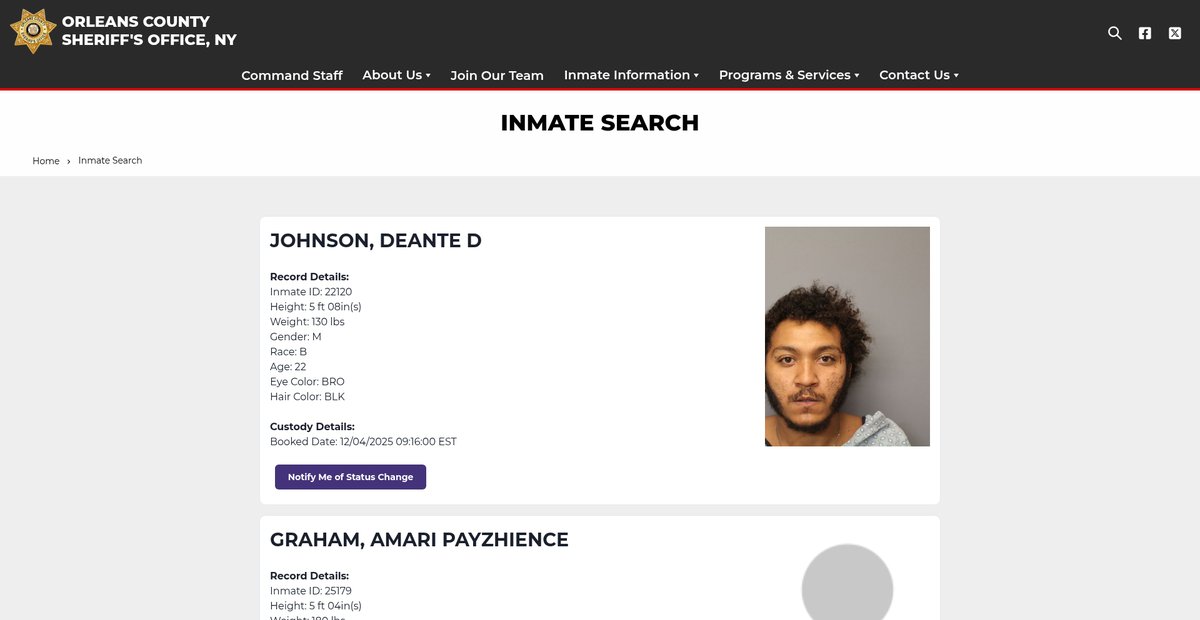The image size is (1200, 620).
Task: Open the X social media icon
Action: (1175, 33)
